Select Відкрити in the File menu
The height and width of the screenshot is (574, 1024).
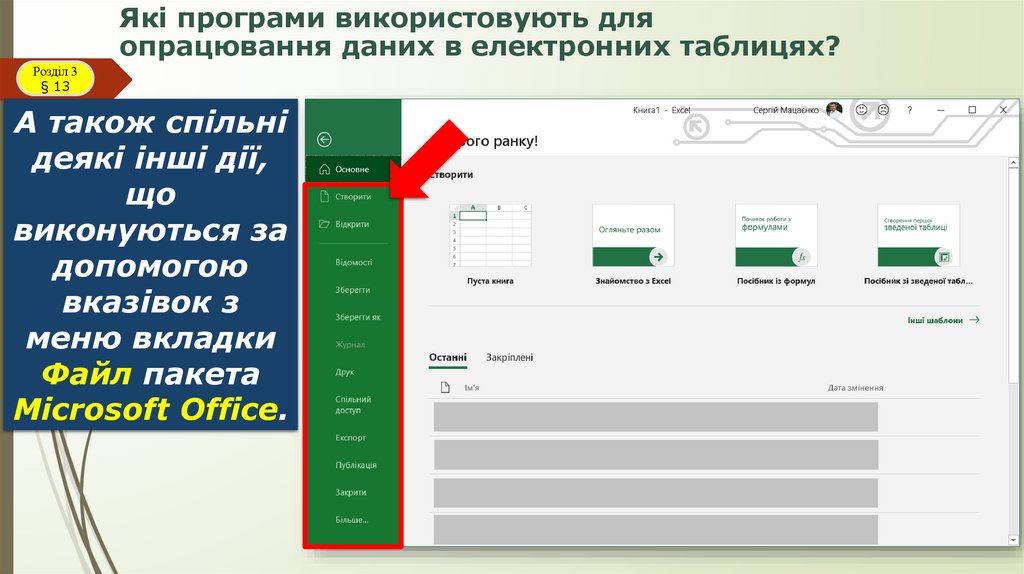(353, 224)
